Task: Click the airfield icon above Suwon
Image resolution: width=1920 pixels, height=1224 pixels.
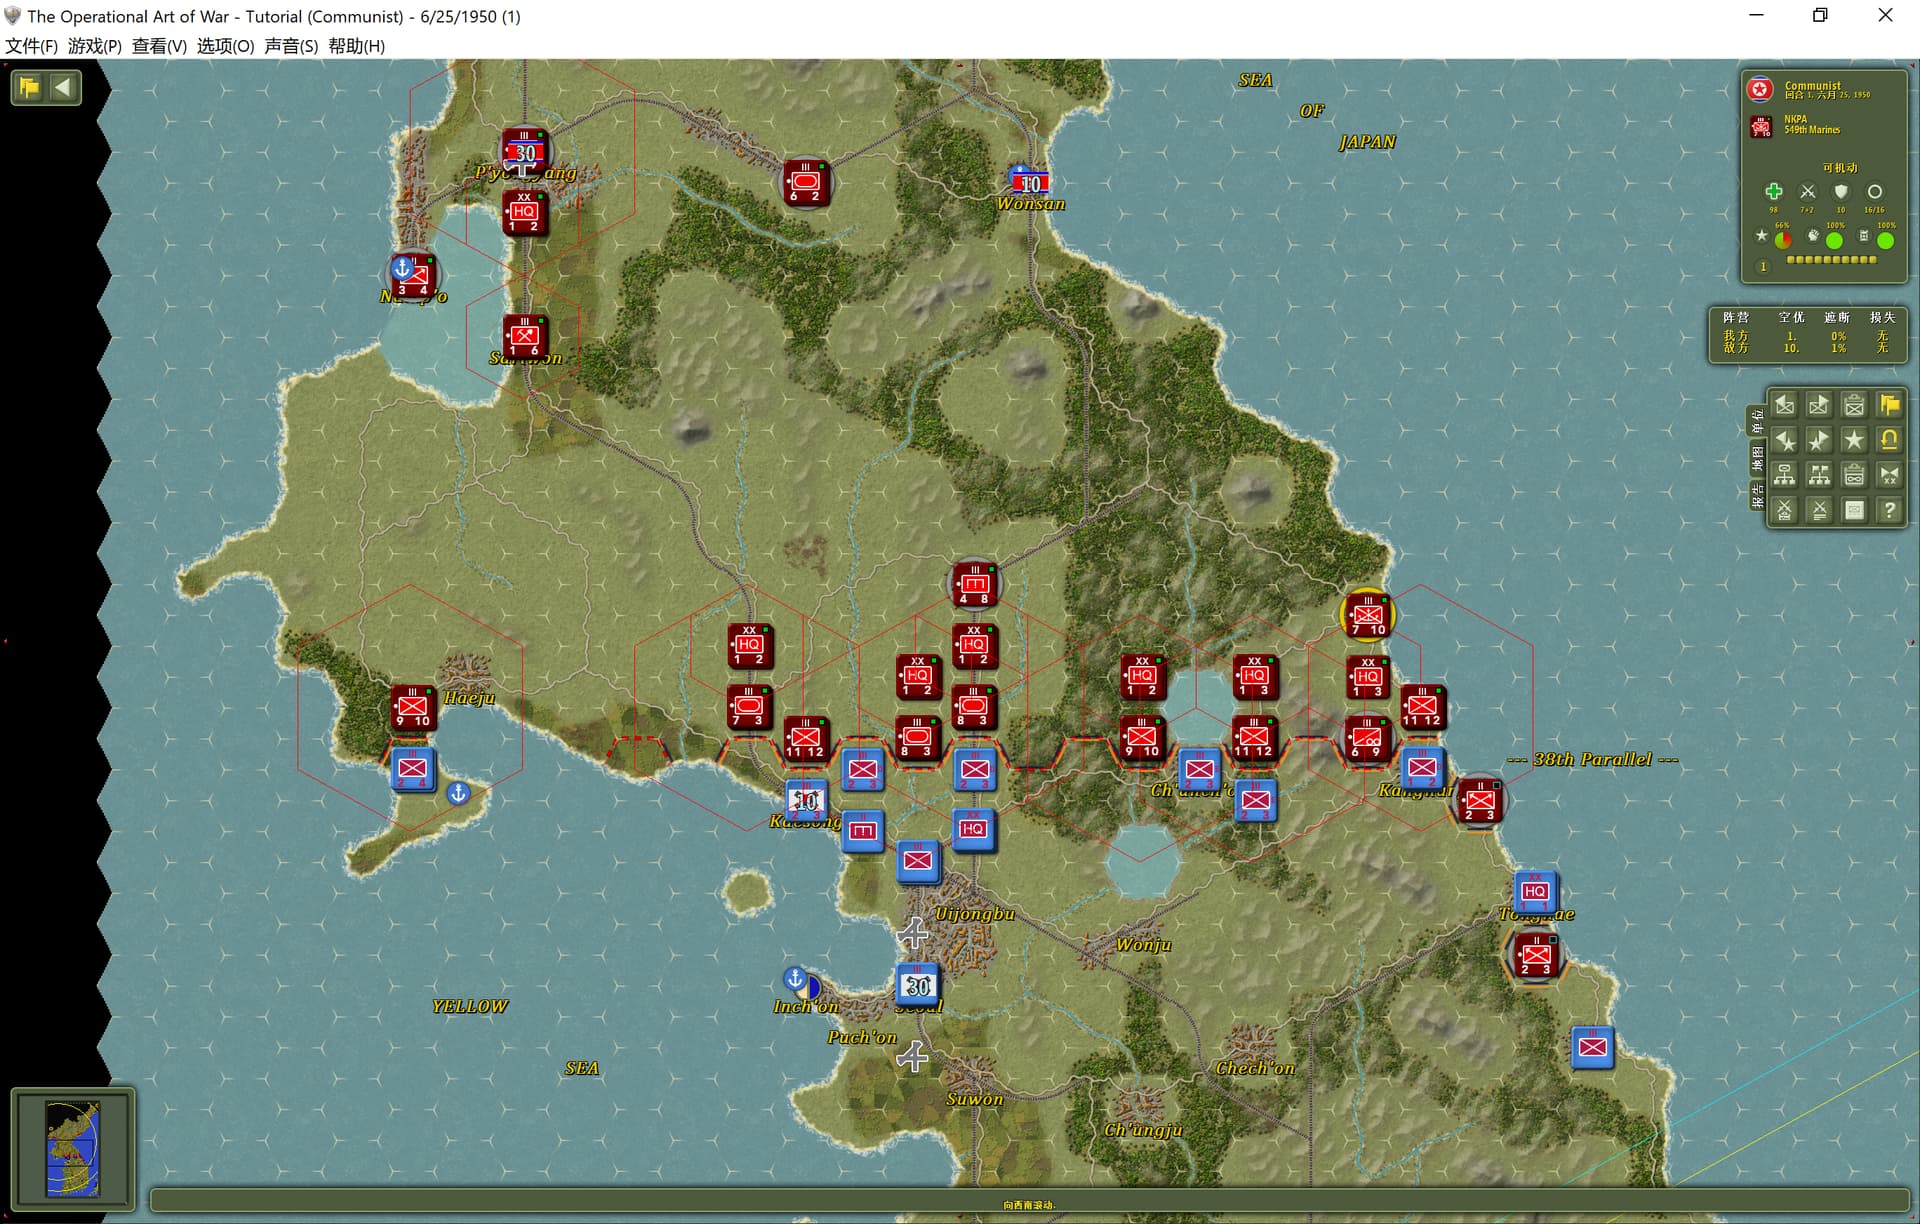Action: pos(911,1056)
